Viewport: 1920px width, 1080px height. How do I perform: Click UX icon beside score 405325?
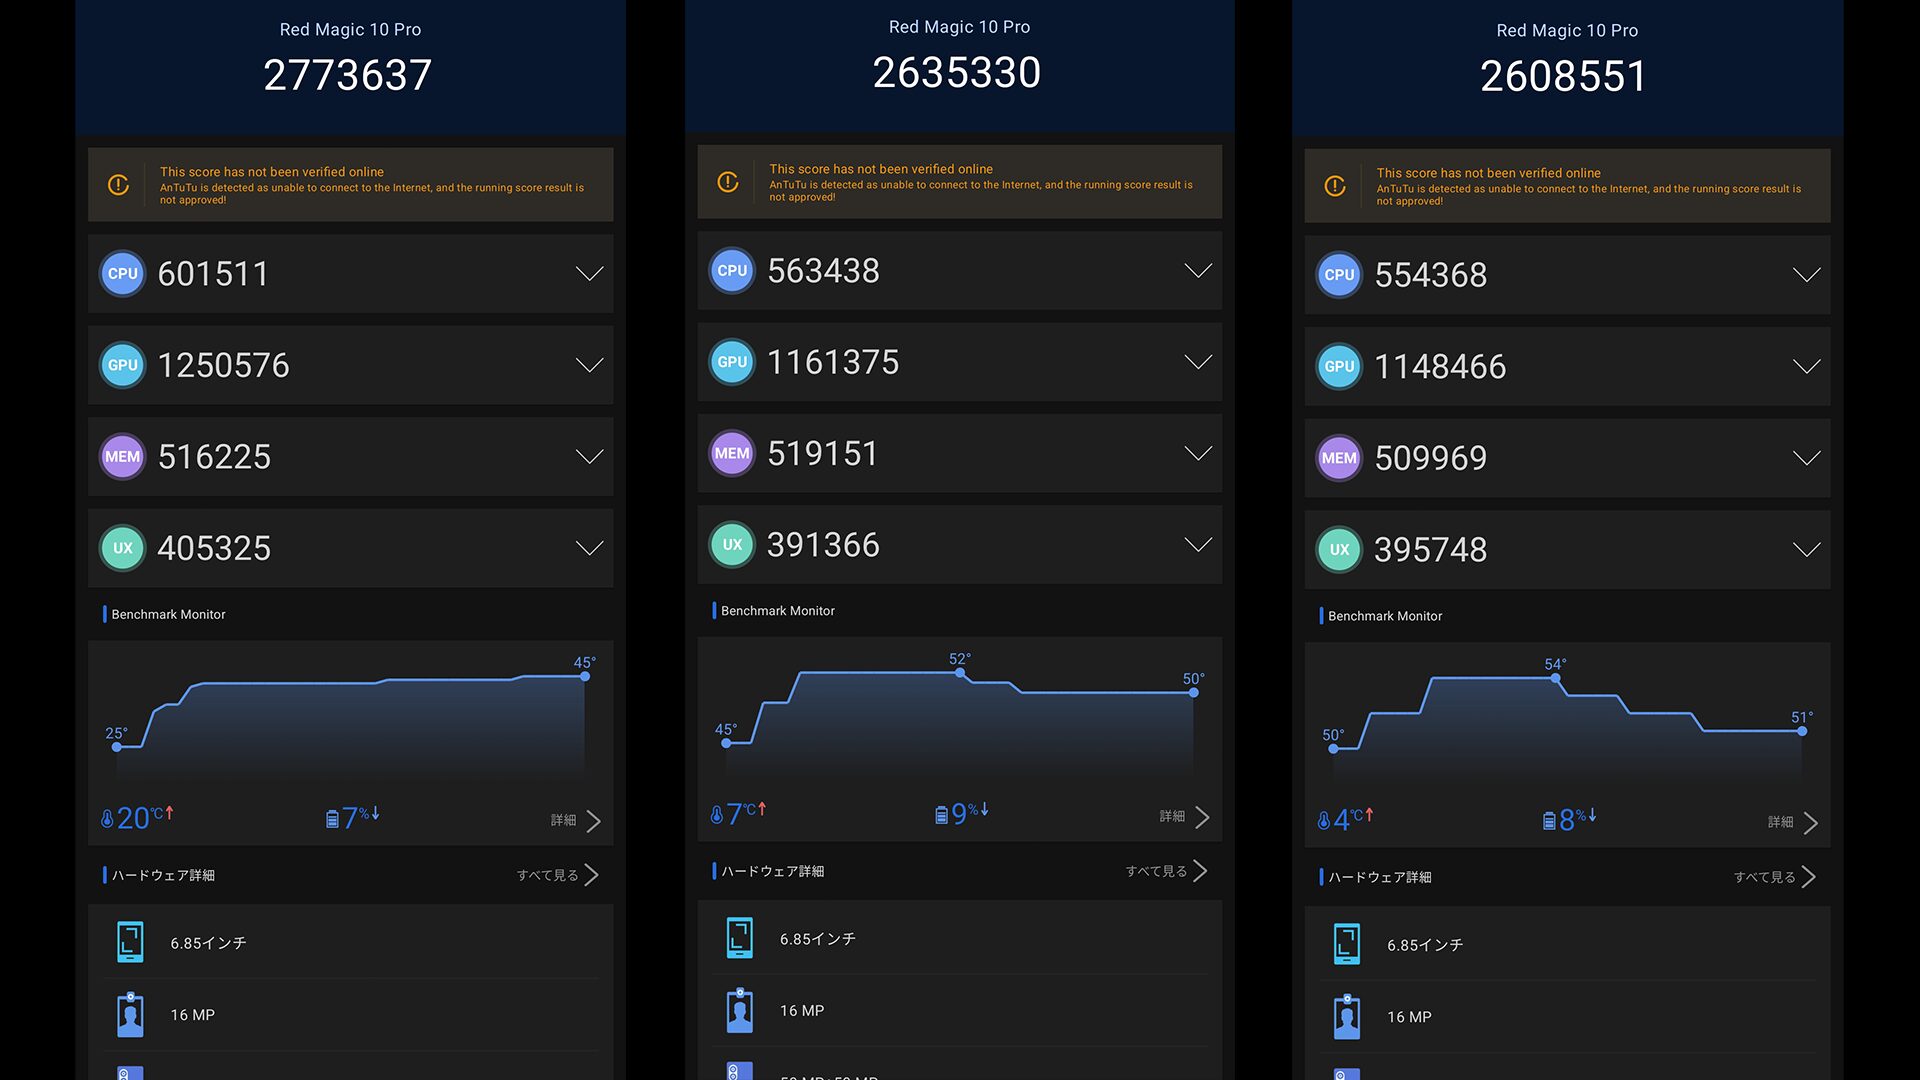123,548
